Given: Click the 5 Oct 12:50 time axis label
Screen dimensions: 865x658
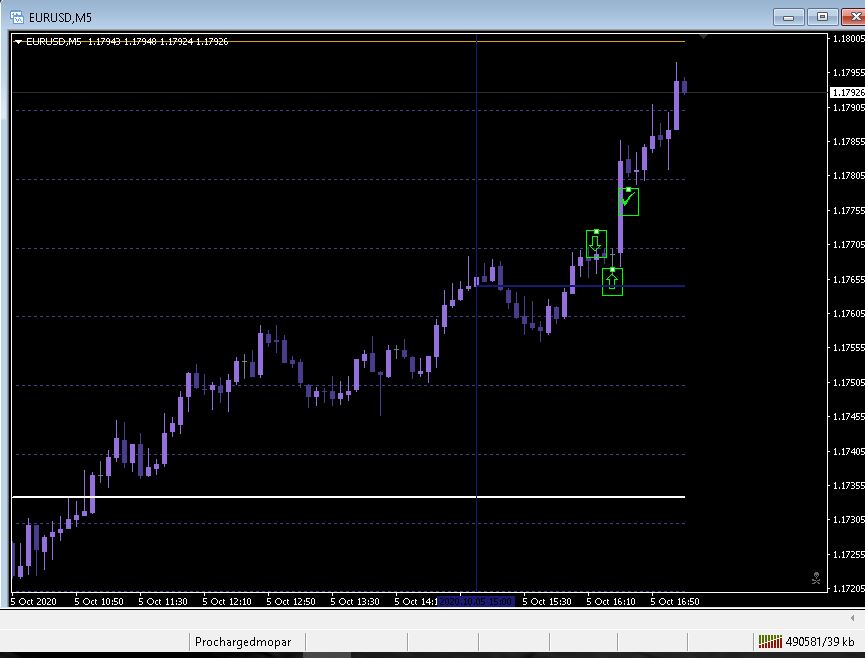Looking at the screenshot, I should 291,601.
